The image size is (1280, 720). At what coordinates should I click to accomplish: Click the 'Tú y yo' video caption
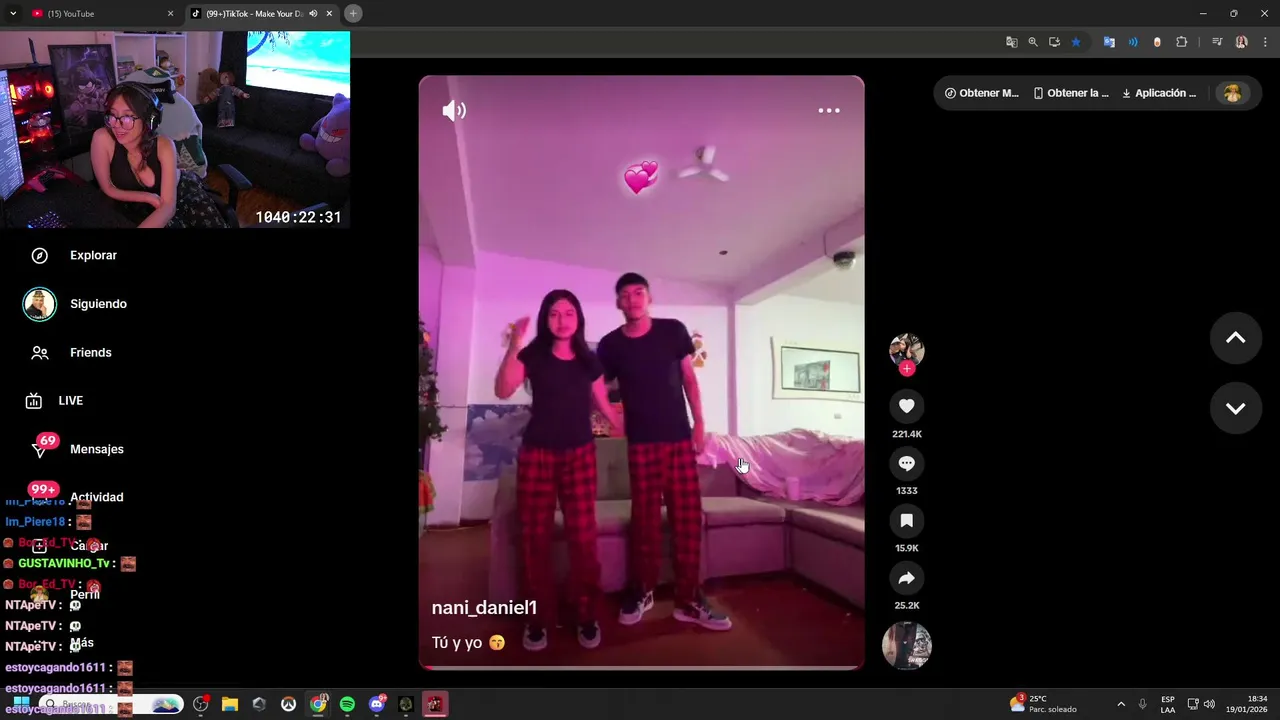468,643
